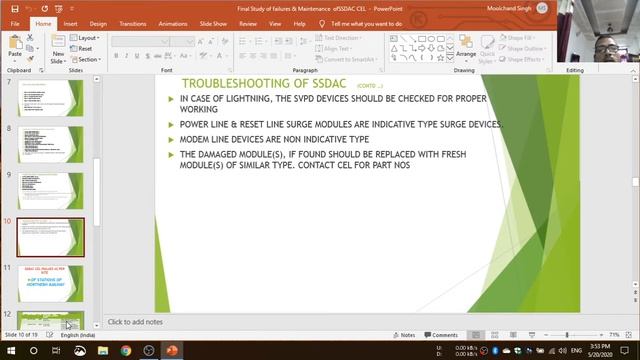Open Windows Start menu
The width and height of the screenshot is (640, 360).
click(11, 351)
